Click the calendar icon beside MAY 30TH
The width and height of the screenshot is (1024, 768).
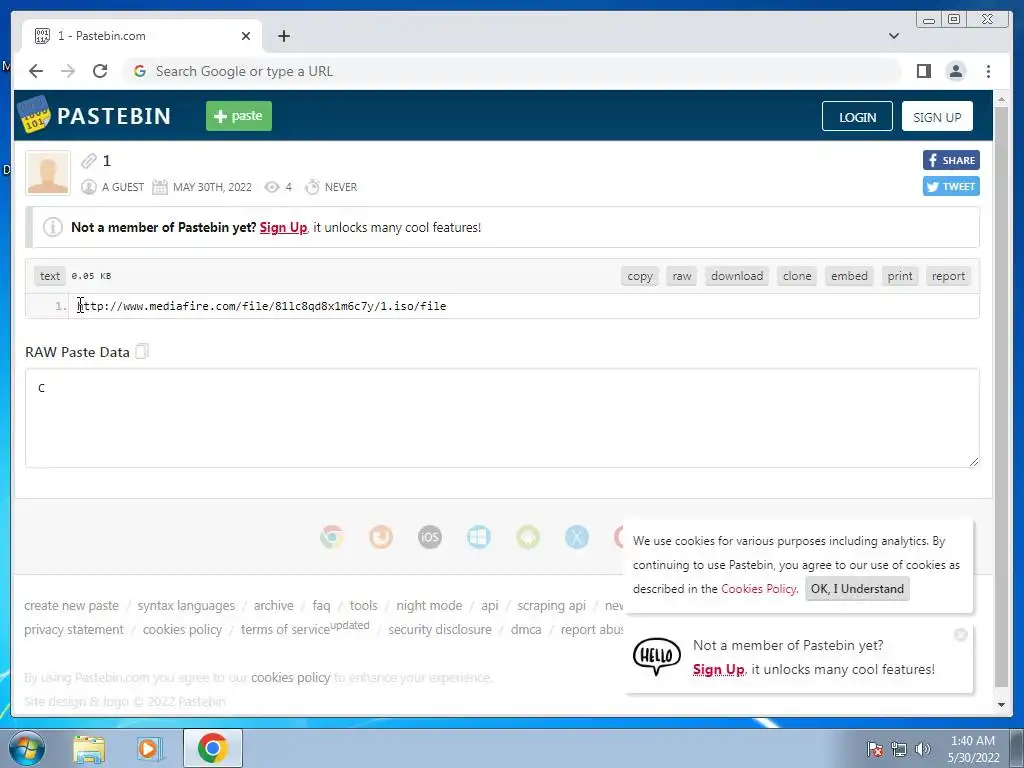pyautogui.click(x=160, y=187)
